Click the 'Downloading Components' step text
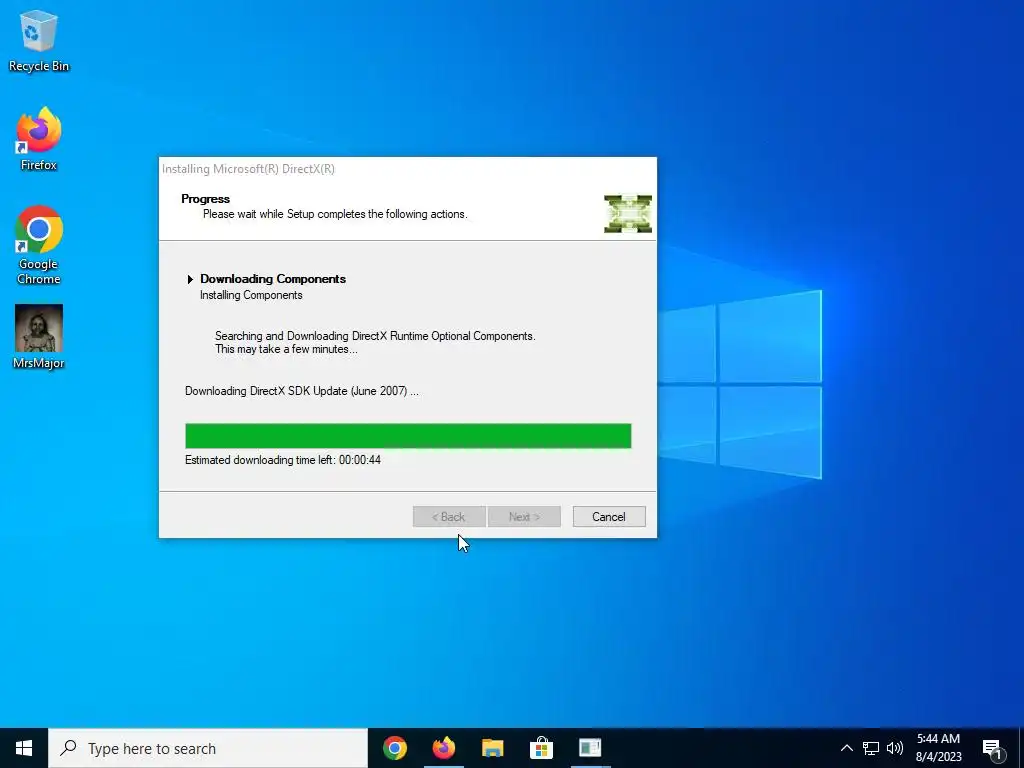 pyautogui.click(x=273, y=279)
